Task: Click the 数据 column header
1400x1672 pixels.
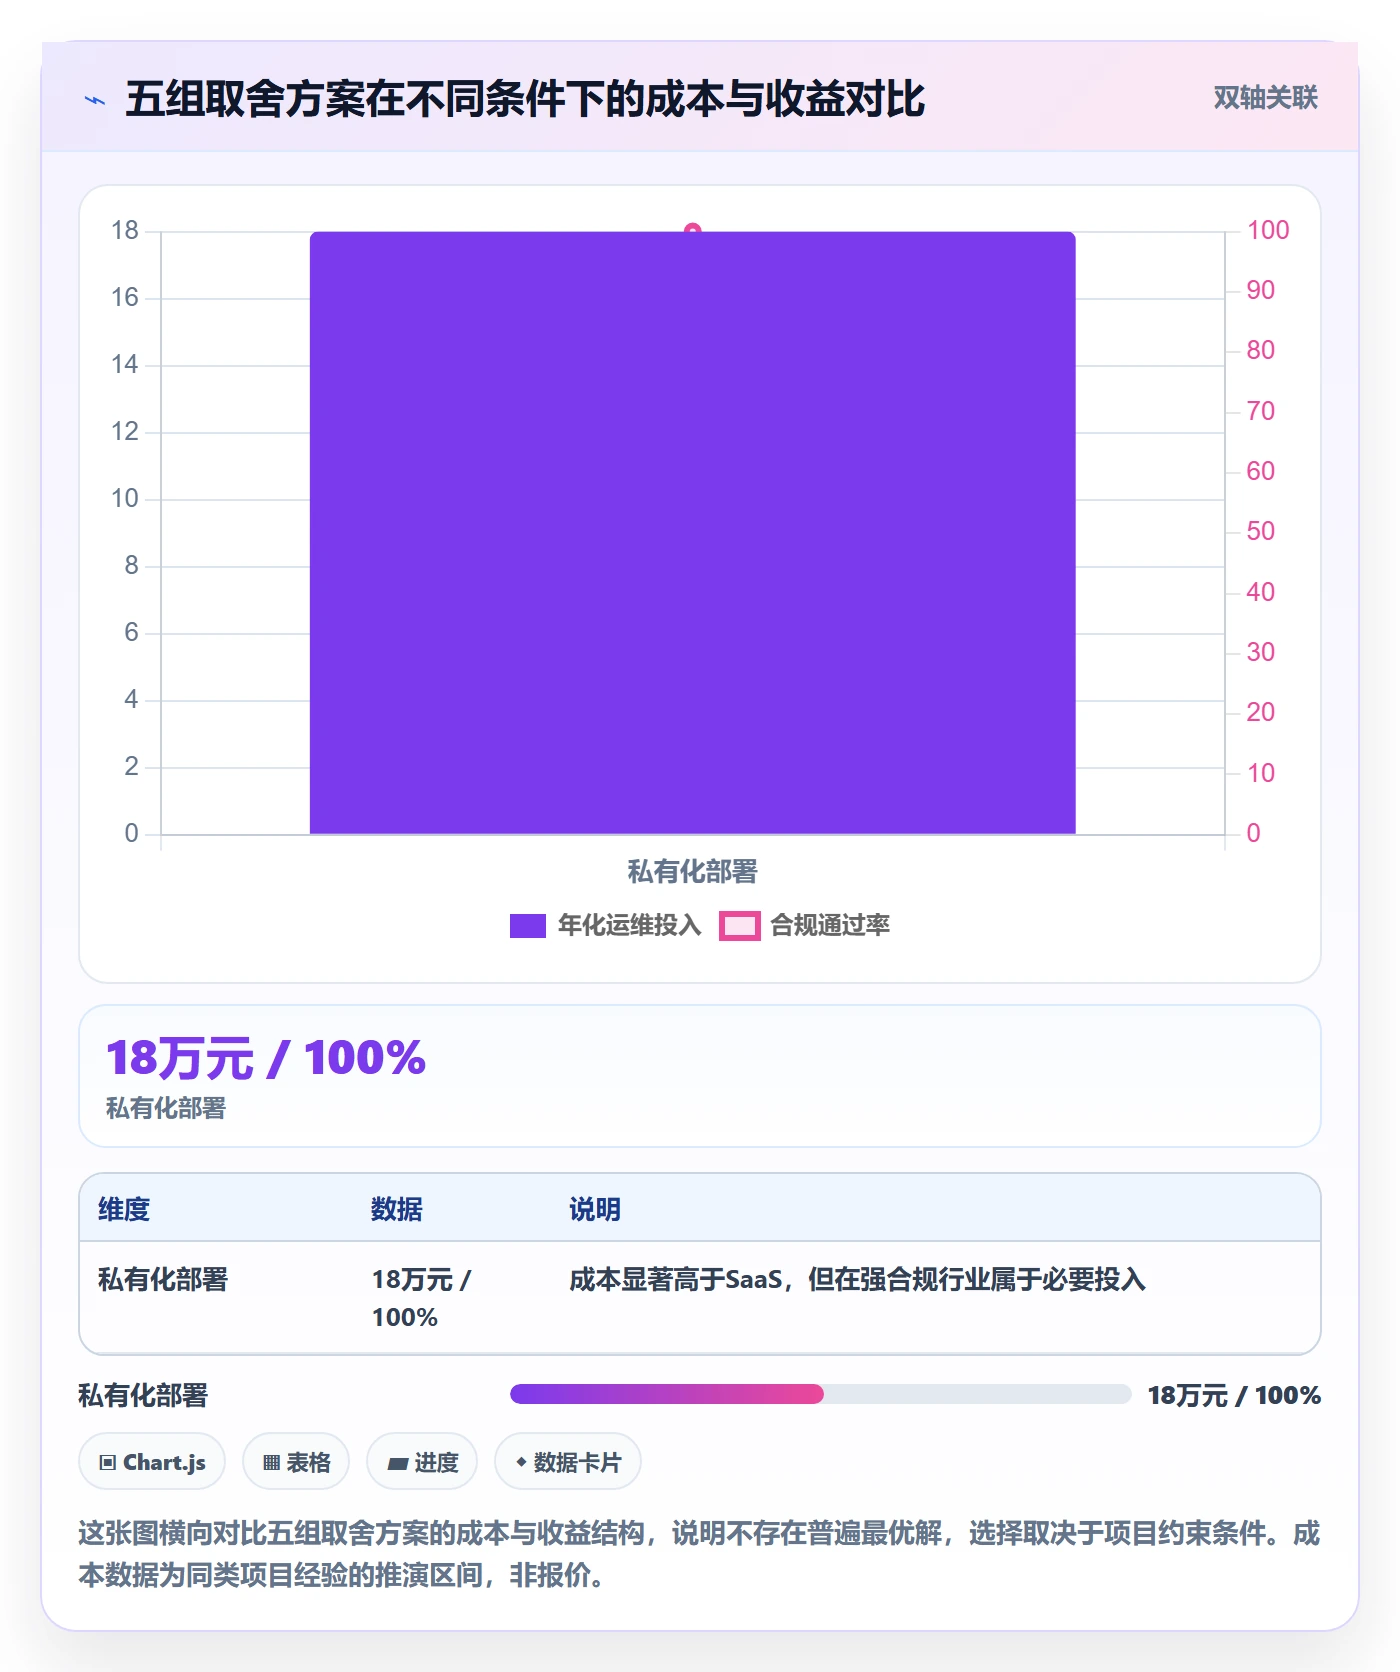Action: (397, 1209)
